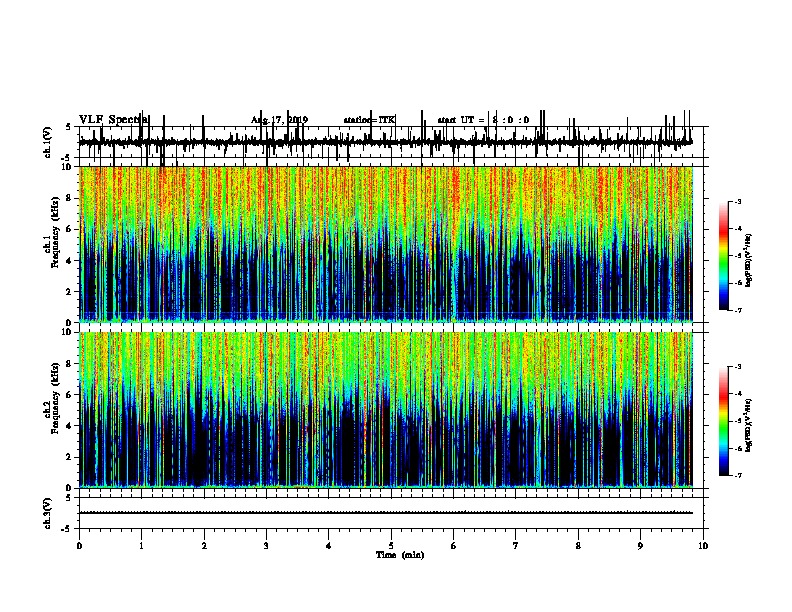The height and width of the screenshot is (612, 792).
Task: Click the "6" tick on the time axis
Action: 454,546
